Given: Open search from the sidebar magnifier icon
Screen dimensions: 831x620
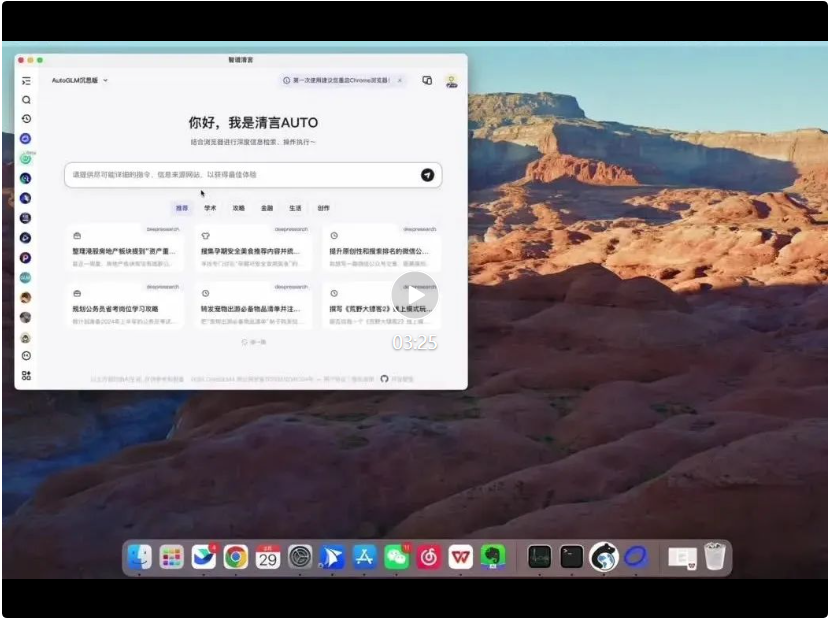Looking at the screenshot, I should 26,100.
